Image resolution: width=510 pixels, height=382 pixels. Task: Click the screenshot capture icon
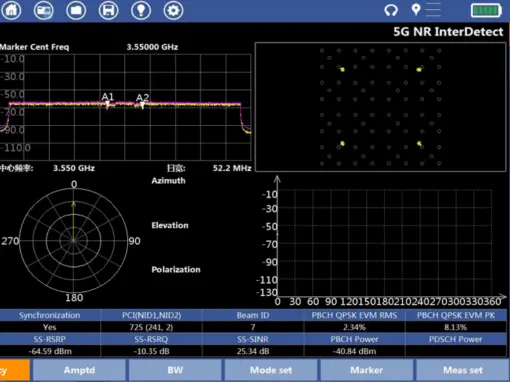pos(44,10)
